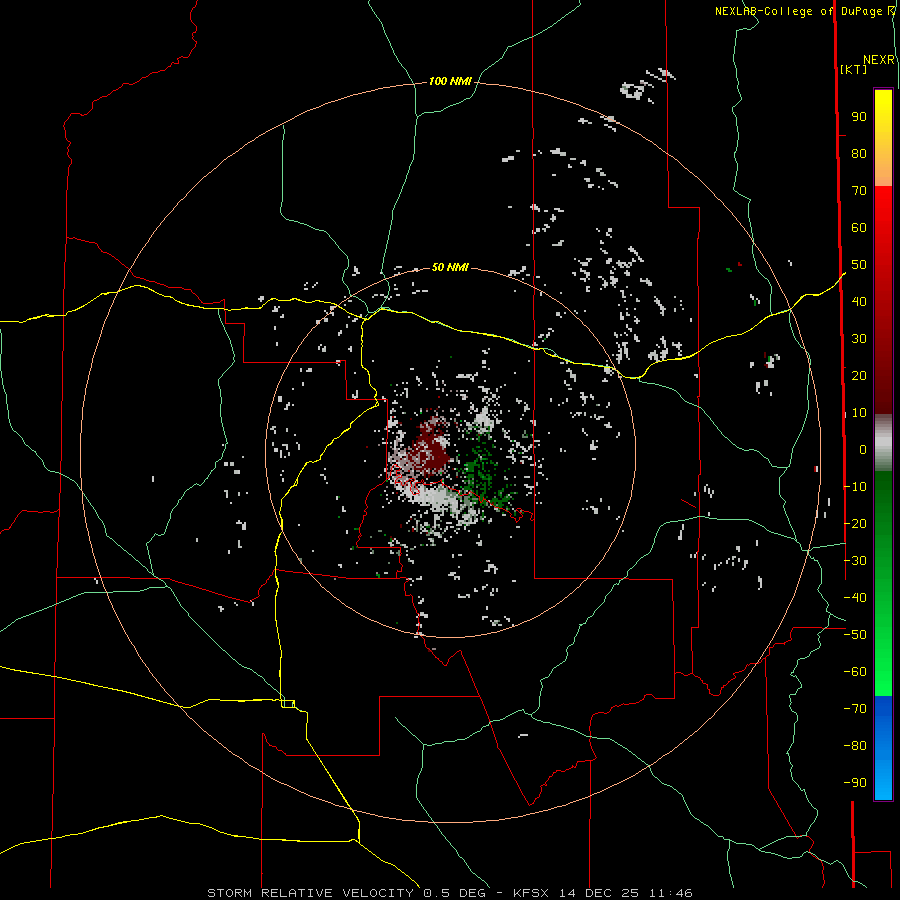The image size is (900, 900).
Task: Click the -90 value on the velocity scale
Action: [x=855, y=783]
